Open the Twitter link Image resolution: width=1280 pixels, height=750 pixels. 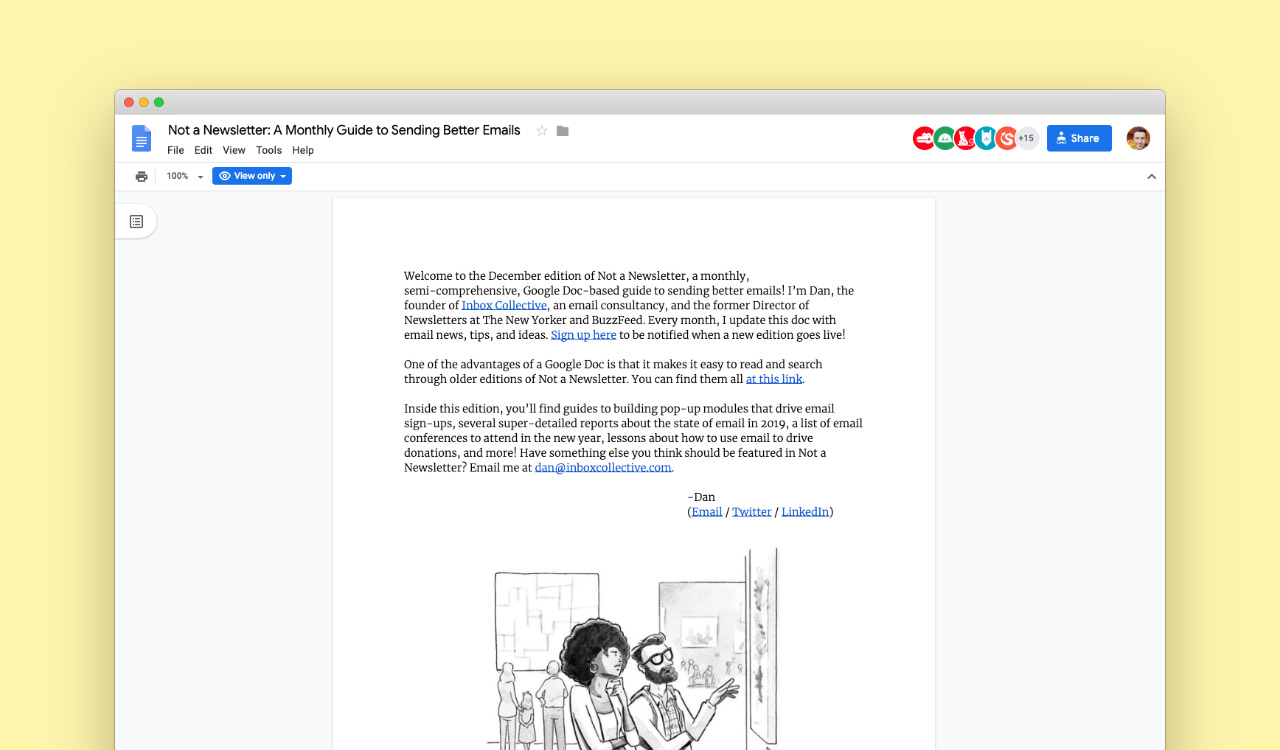(x=752, y=512)
